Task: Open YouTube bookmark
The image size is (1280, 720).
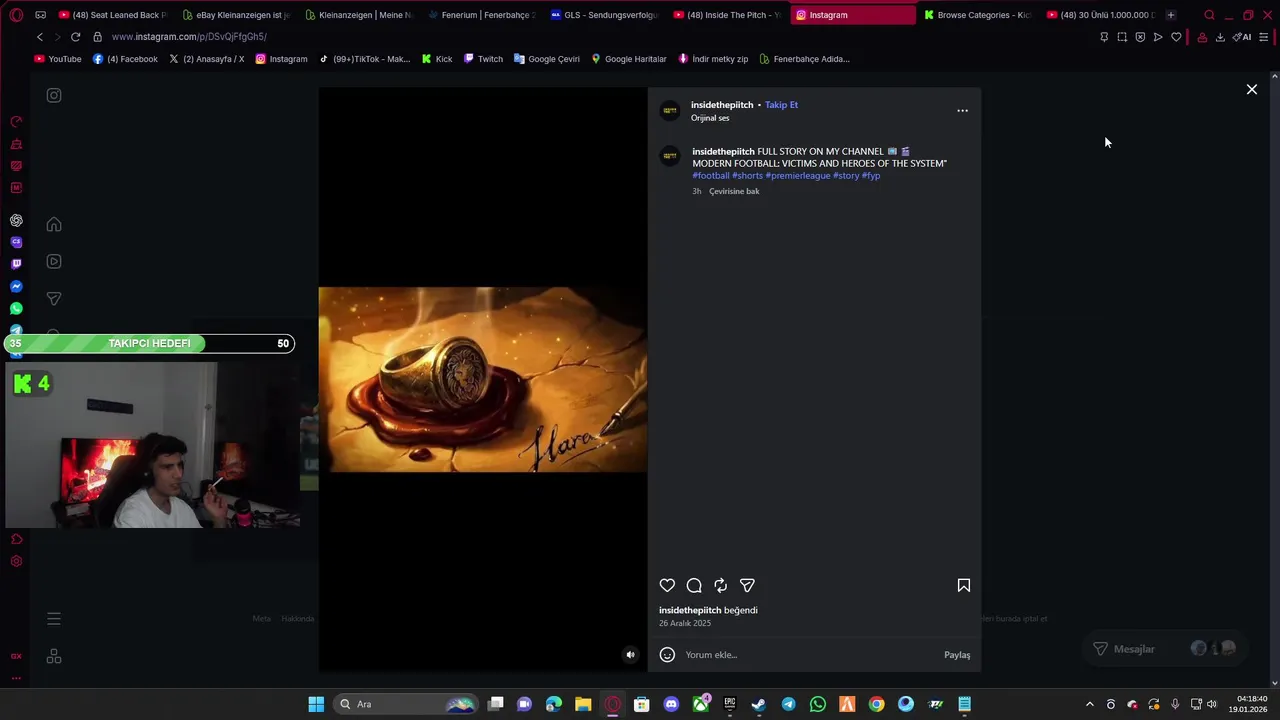Action: [58, 59]
